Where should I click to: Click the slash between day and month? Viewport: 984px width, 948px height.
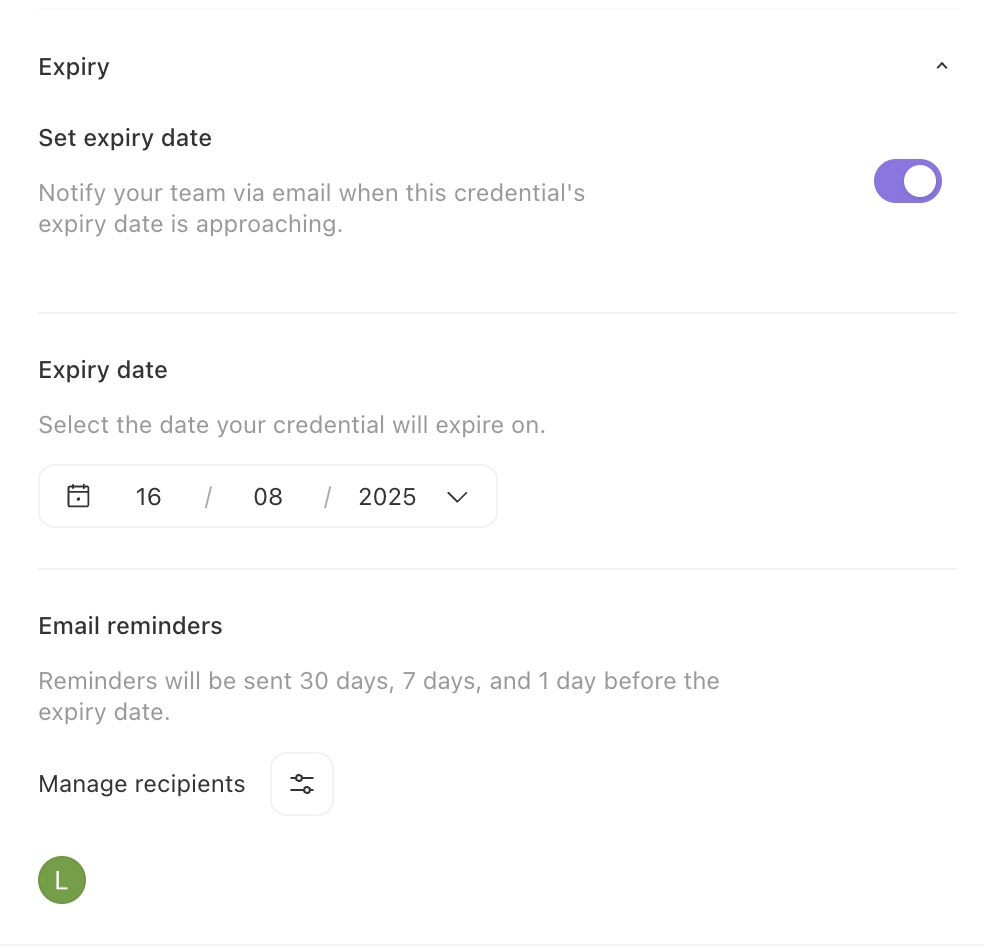coord(208,497)
